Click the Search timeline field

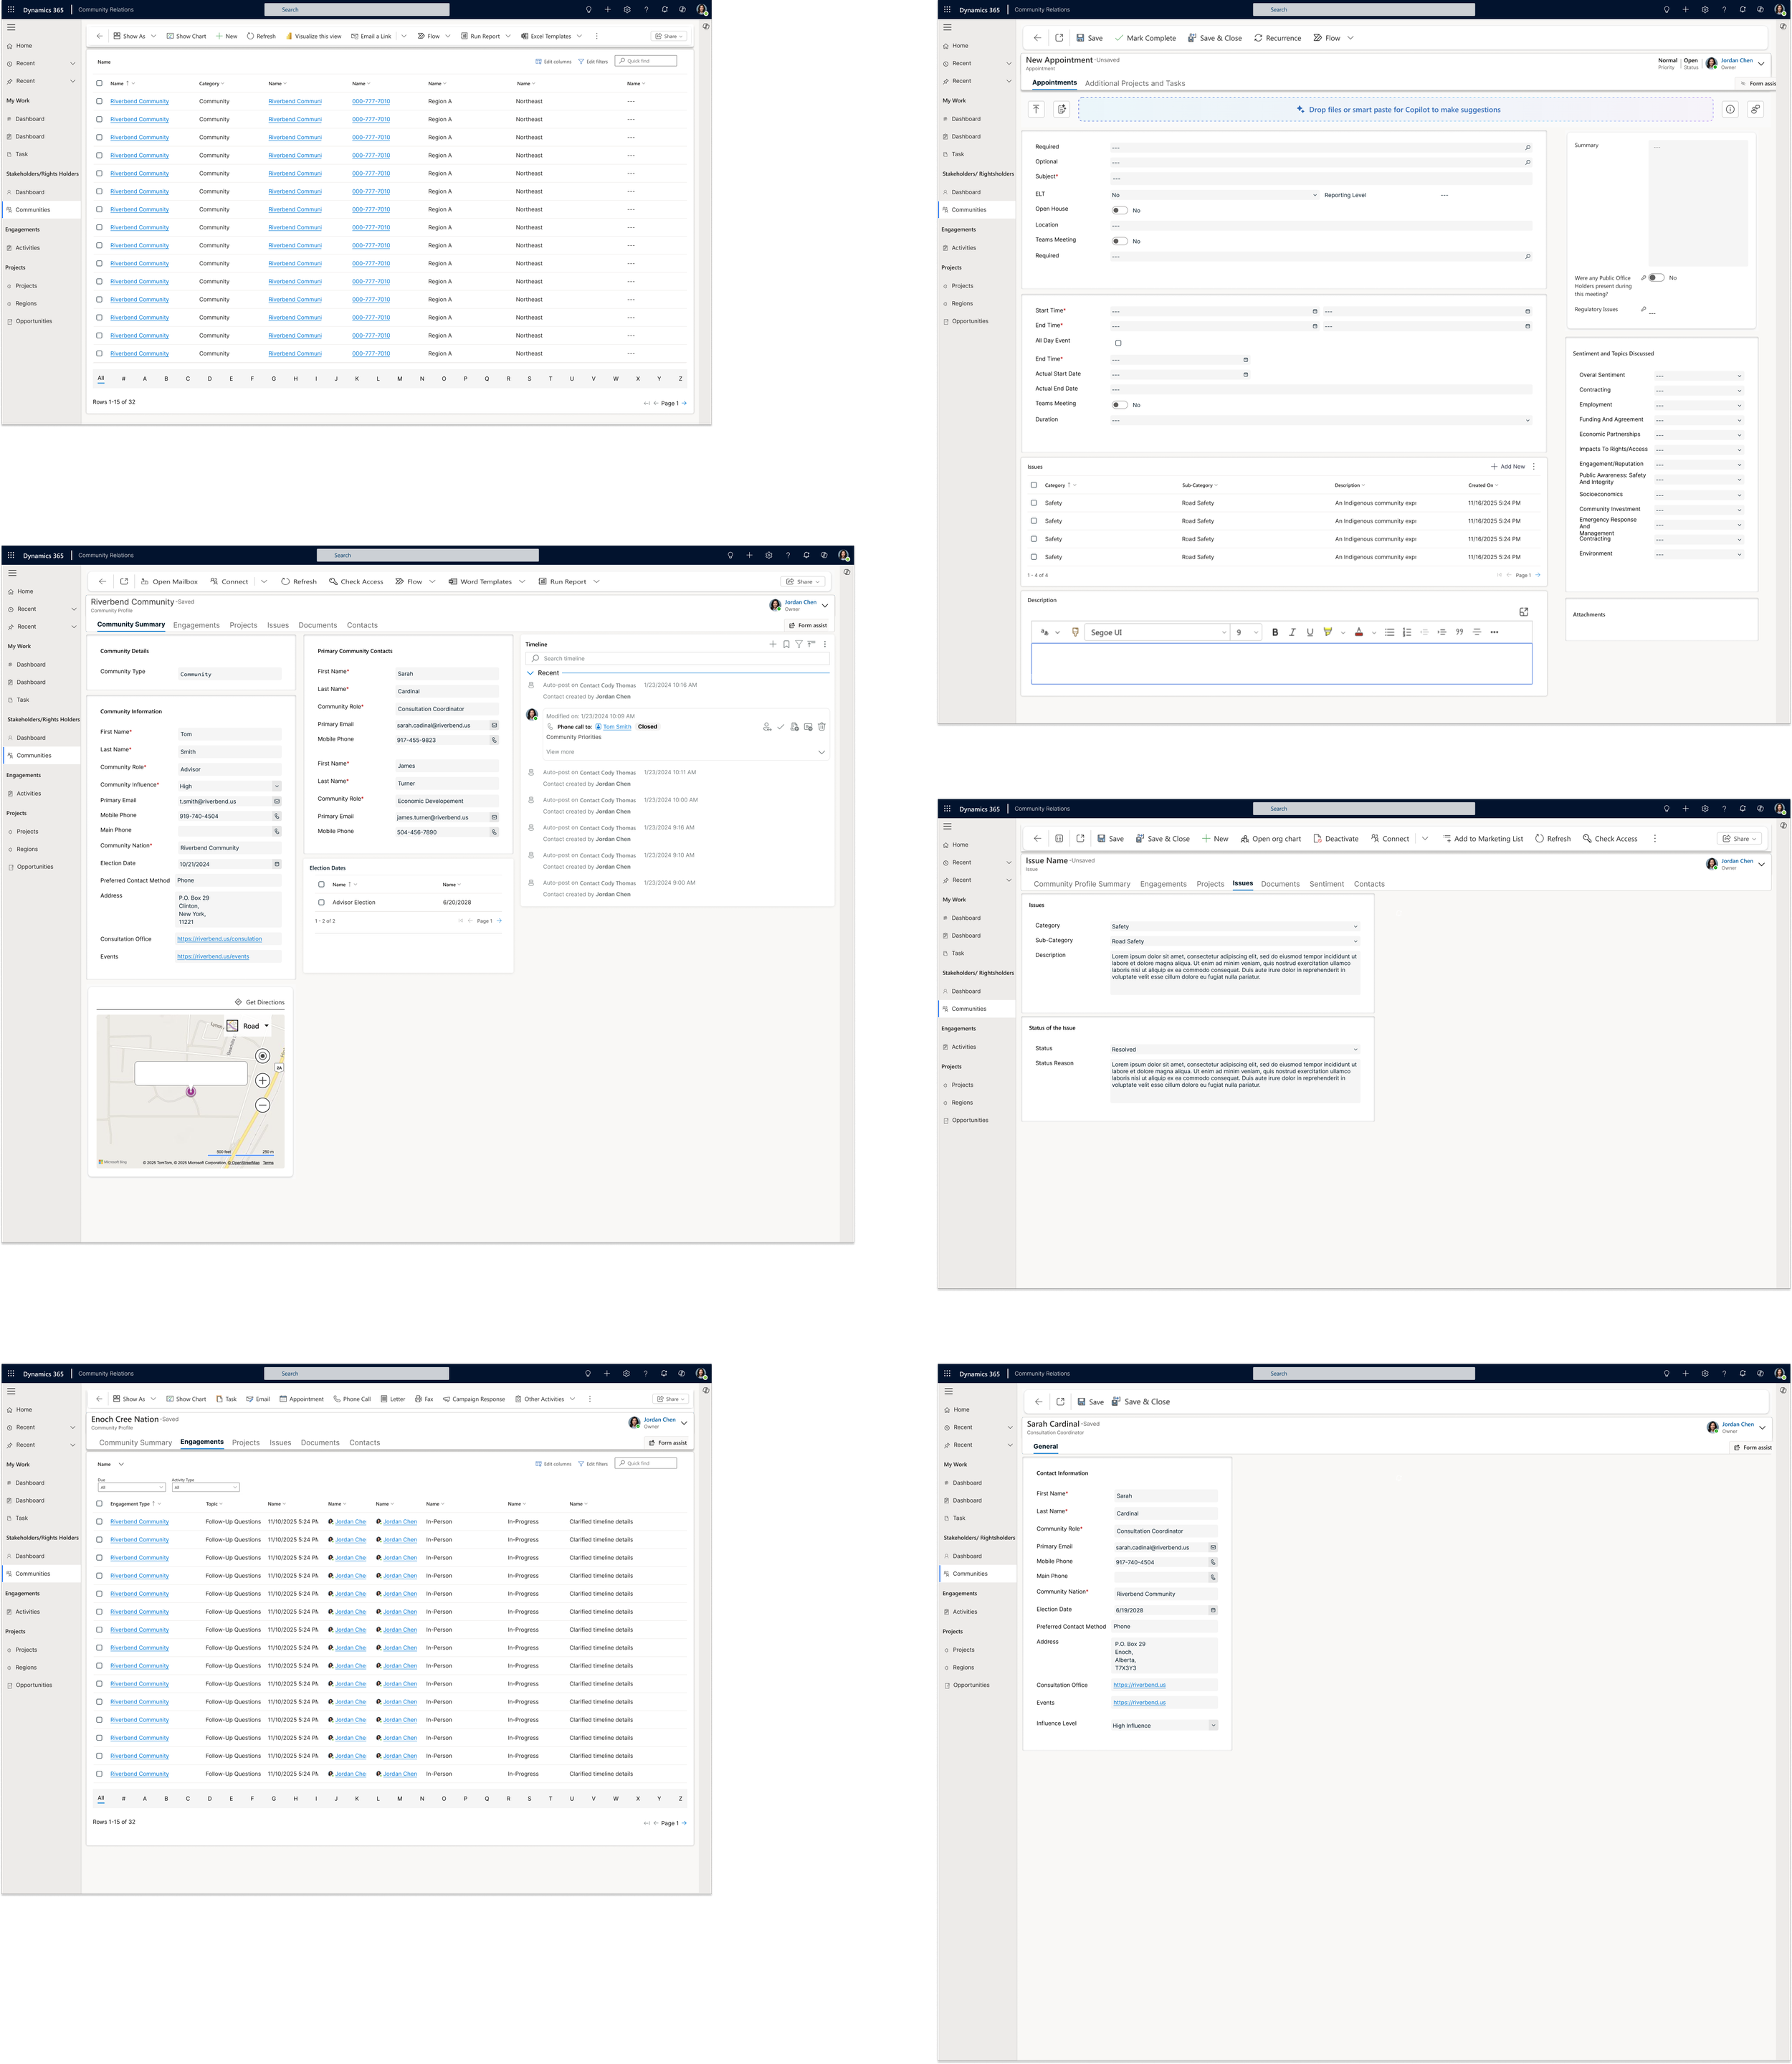coord(678,659)
